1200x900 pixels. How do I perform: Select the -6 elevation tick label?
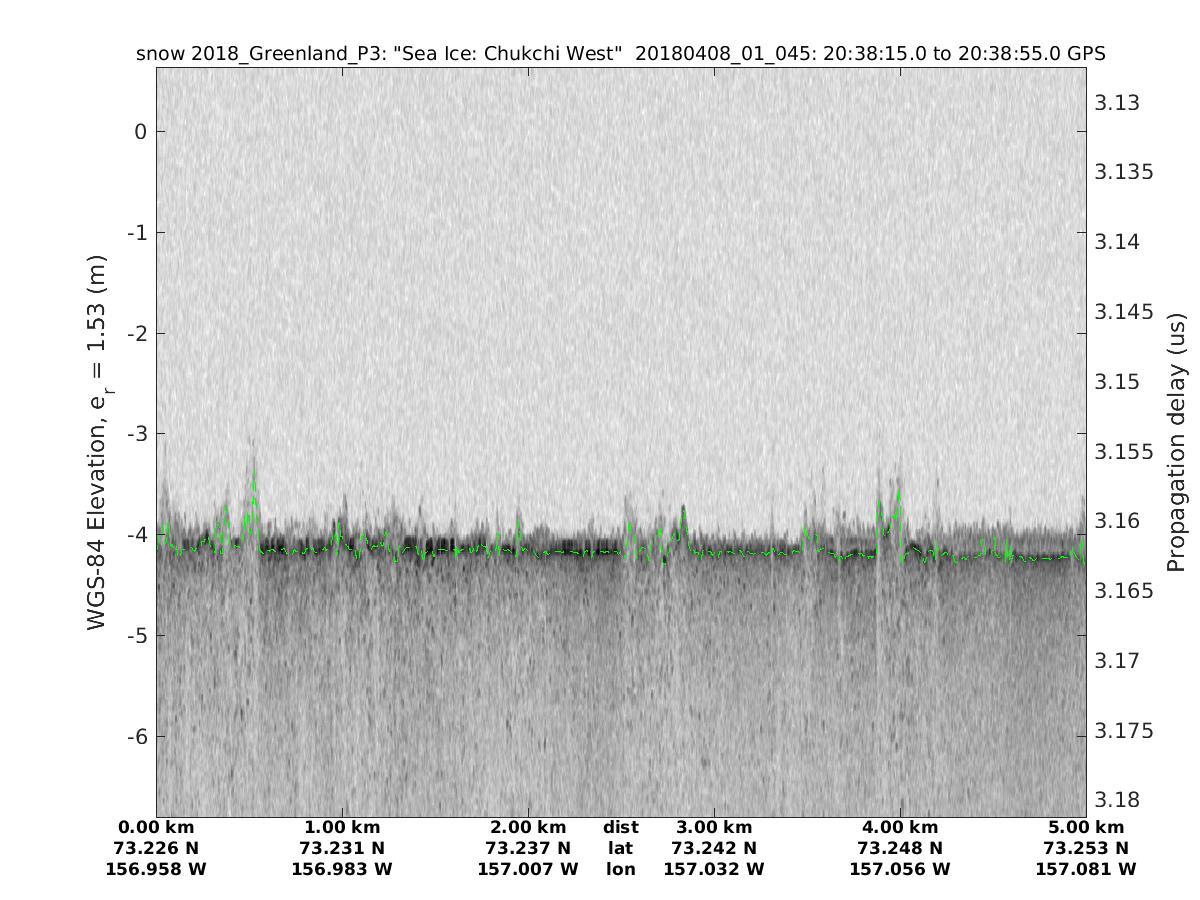pyautogui.click(x=137, y=736)
